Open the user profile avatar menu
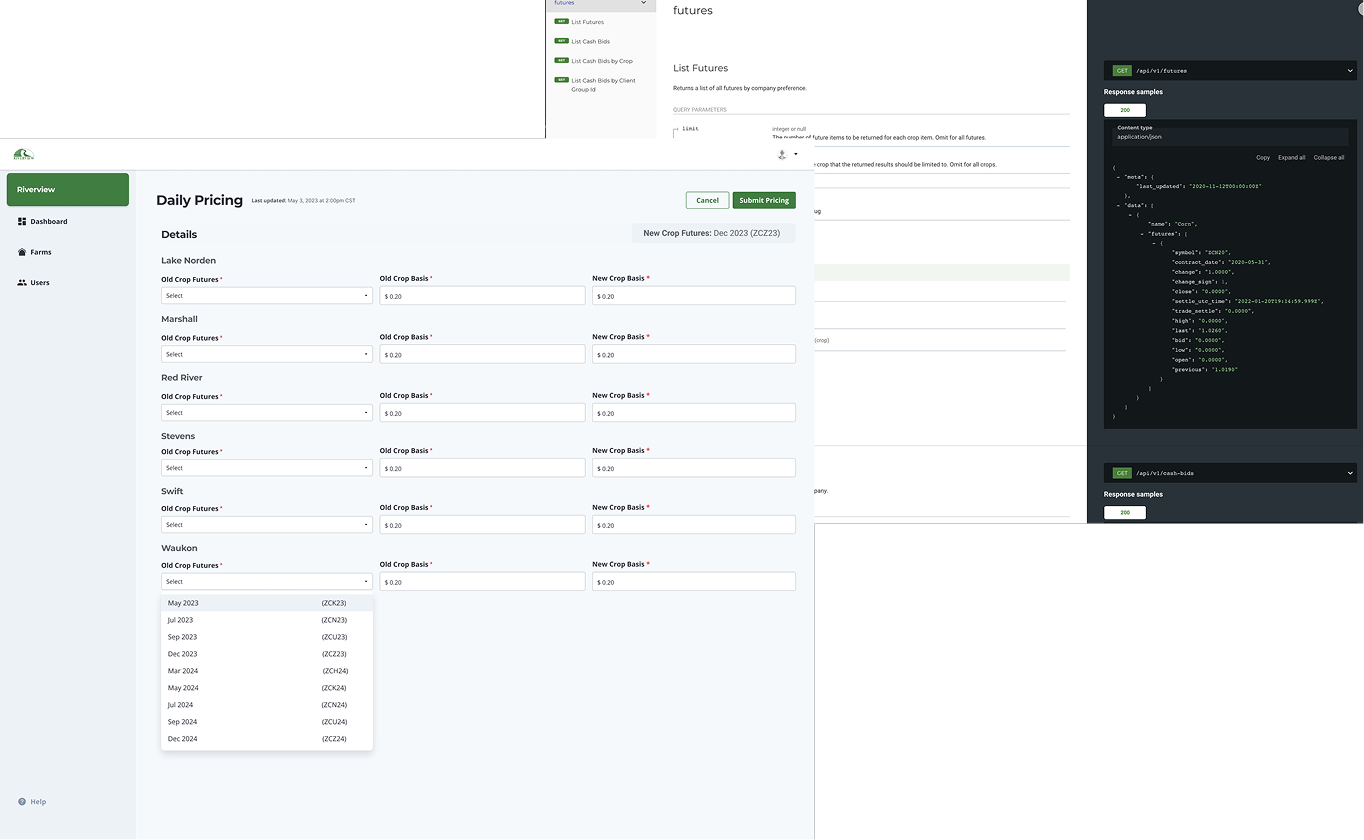The image size is (1364, 840). click(x=783, y=154)
